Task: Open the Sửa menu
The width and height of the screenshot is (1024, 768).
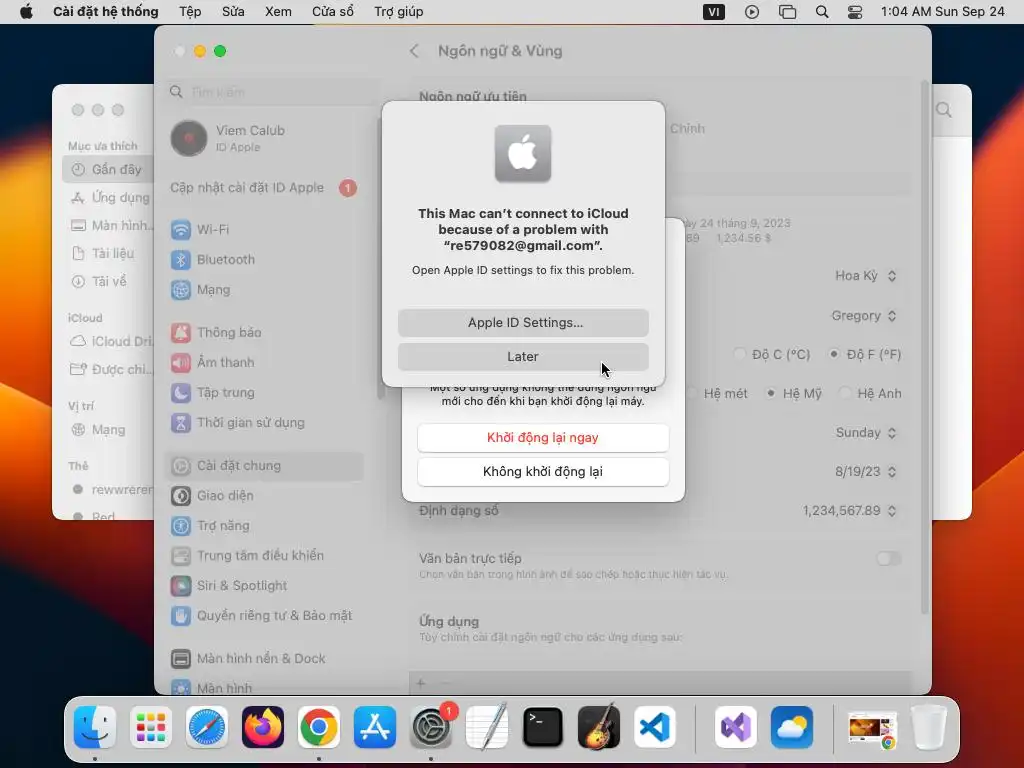Action: tap(232, 12)
